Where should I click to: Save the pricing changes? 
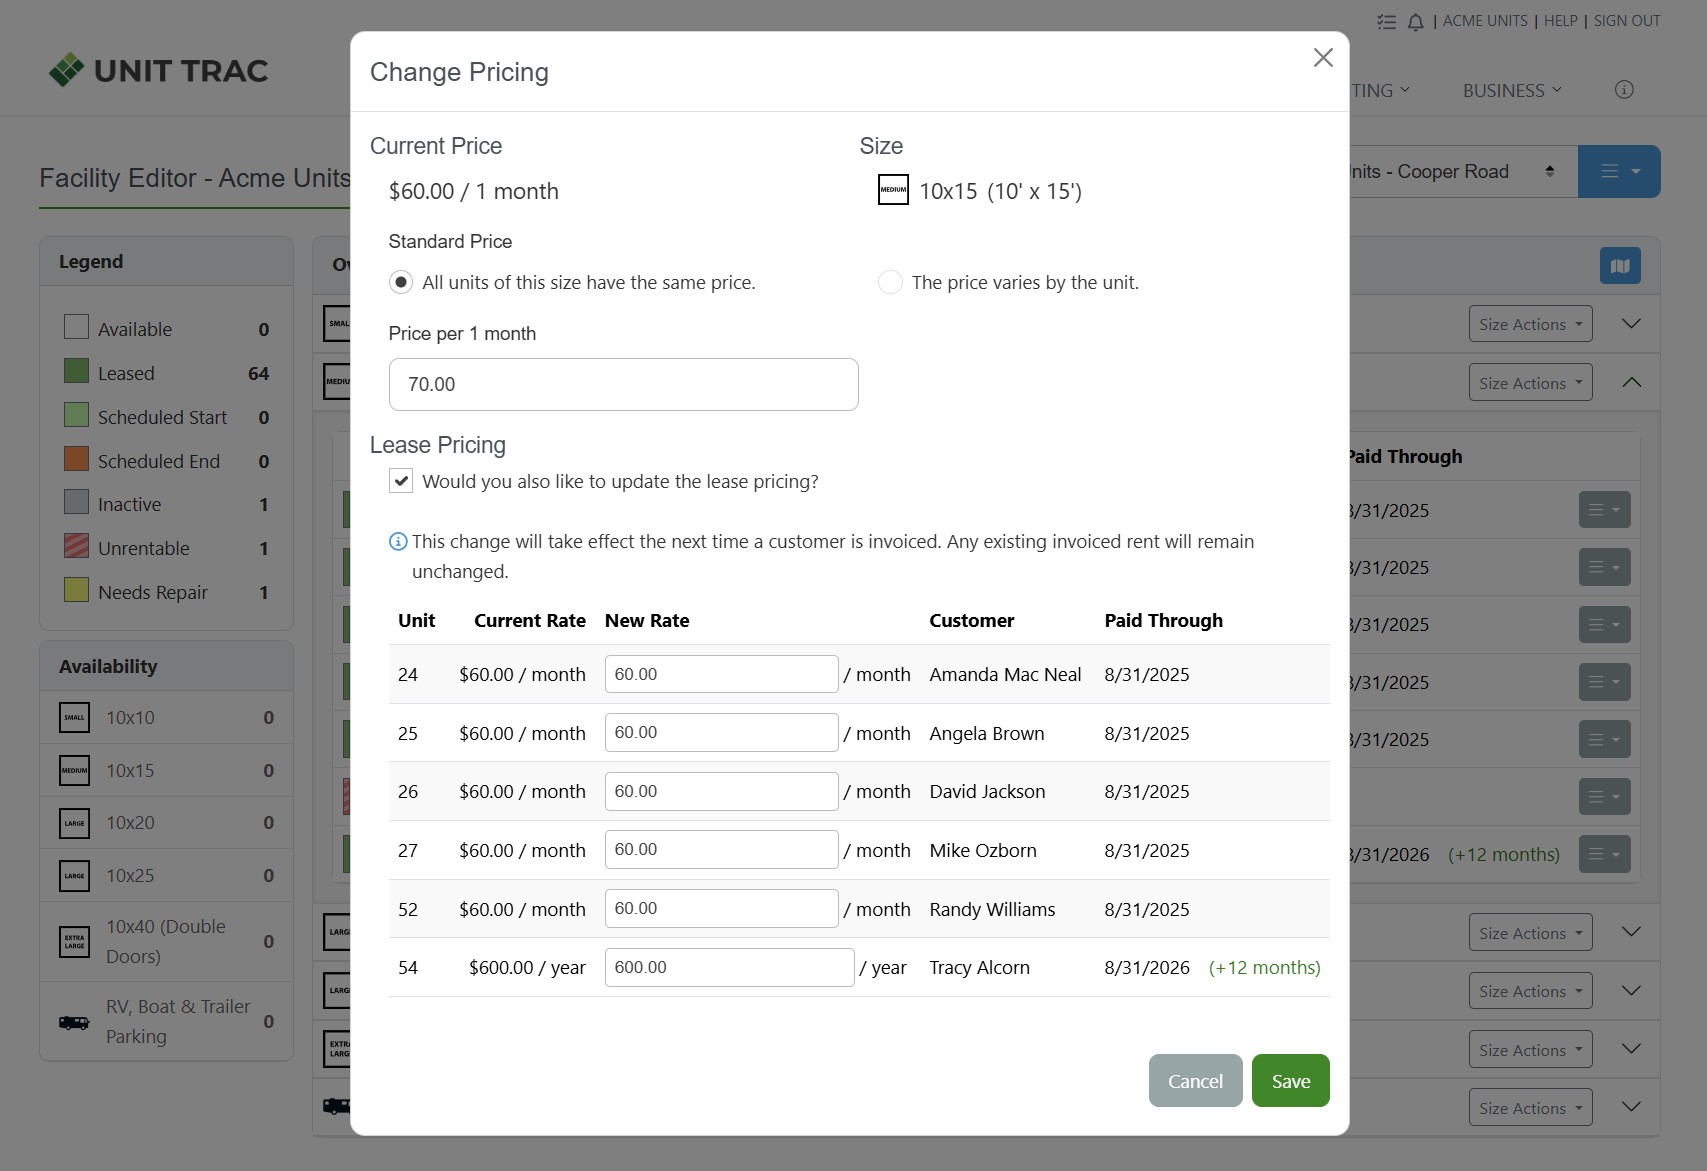pos(1290,1081)
